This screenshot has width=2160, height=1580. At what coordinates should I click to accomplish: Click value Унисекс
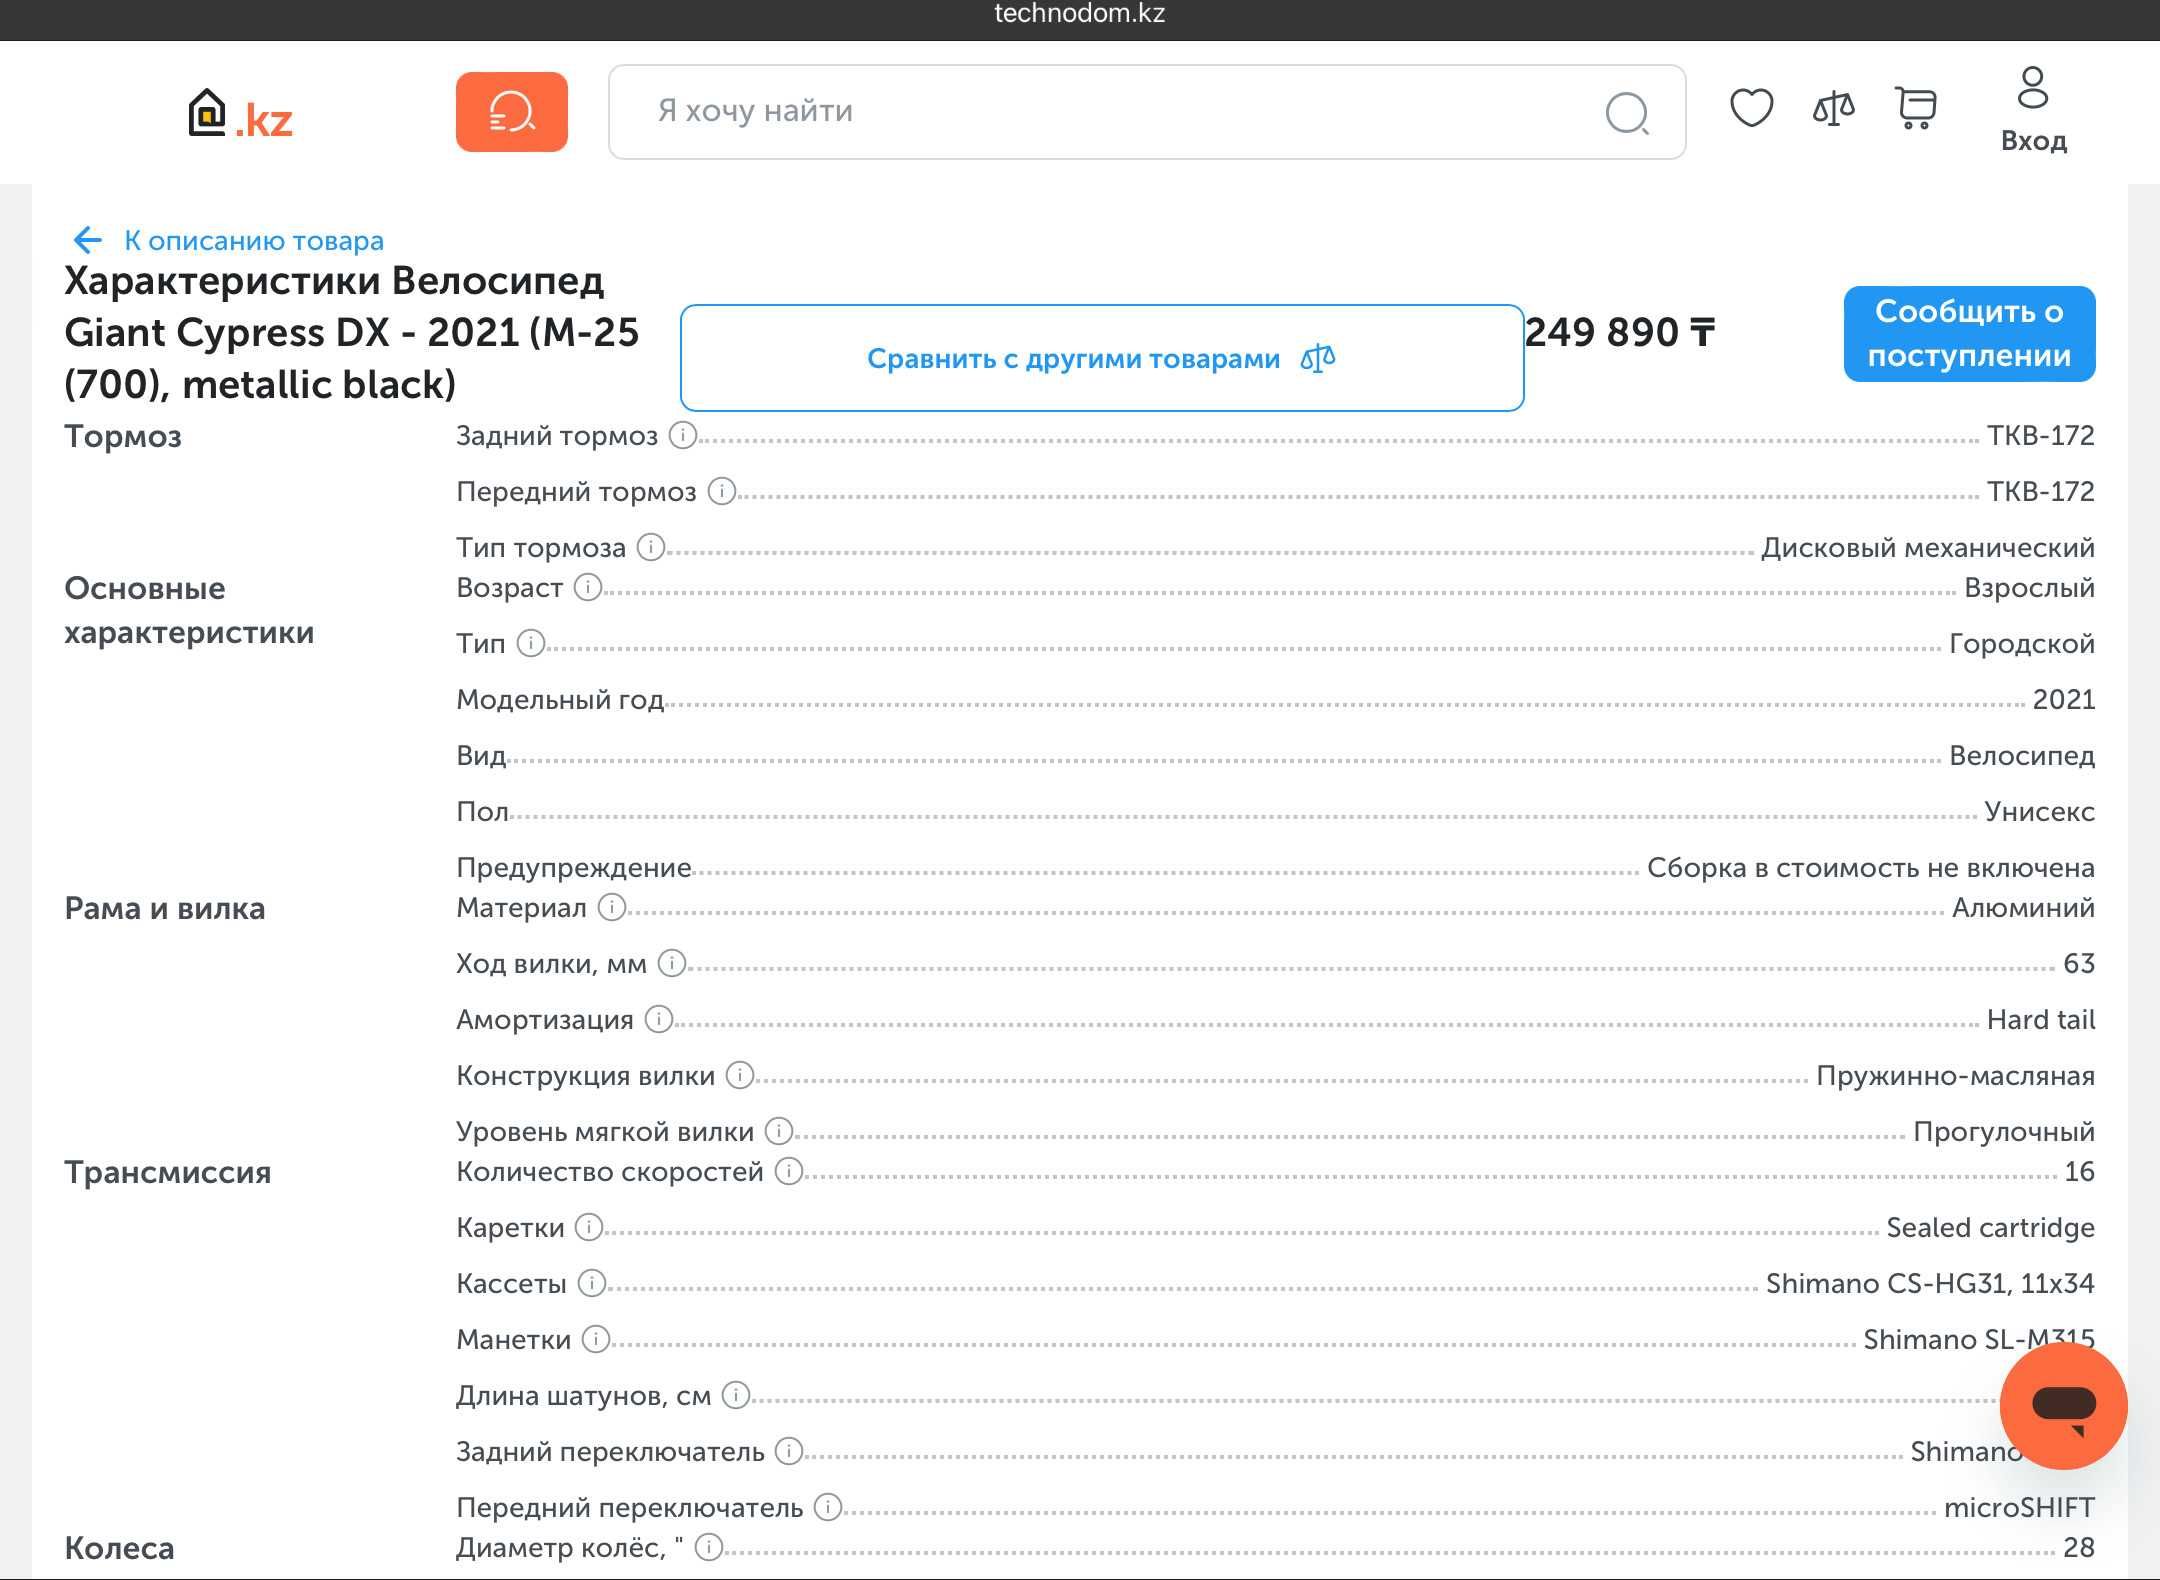tap(2039, 811)
